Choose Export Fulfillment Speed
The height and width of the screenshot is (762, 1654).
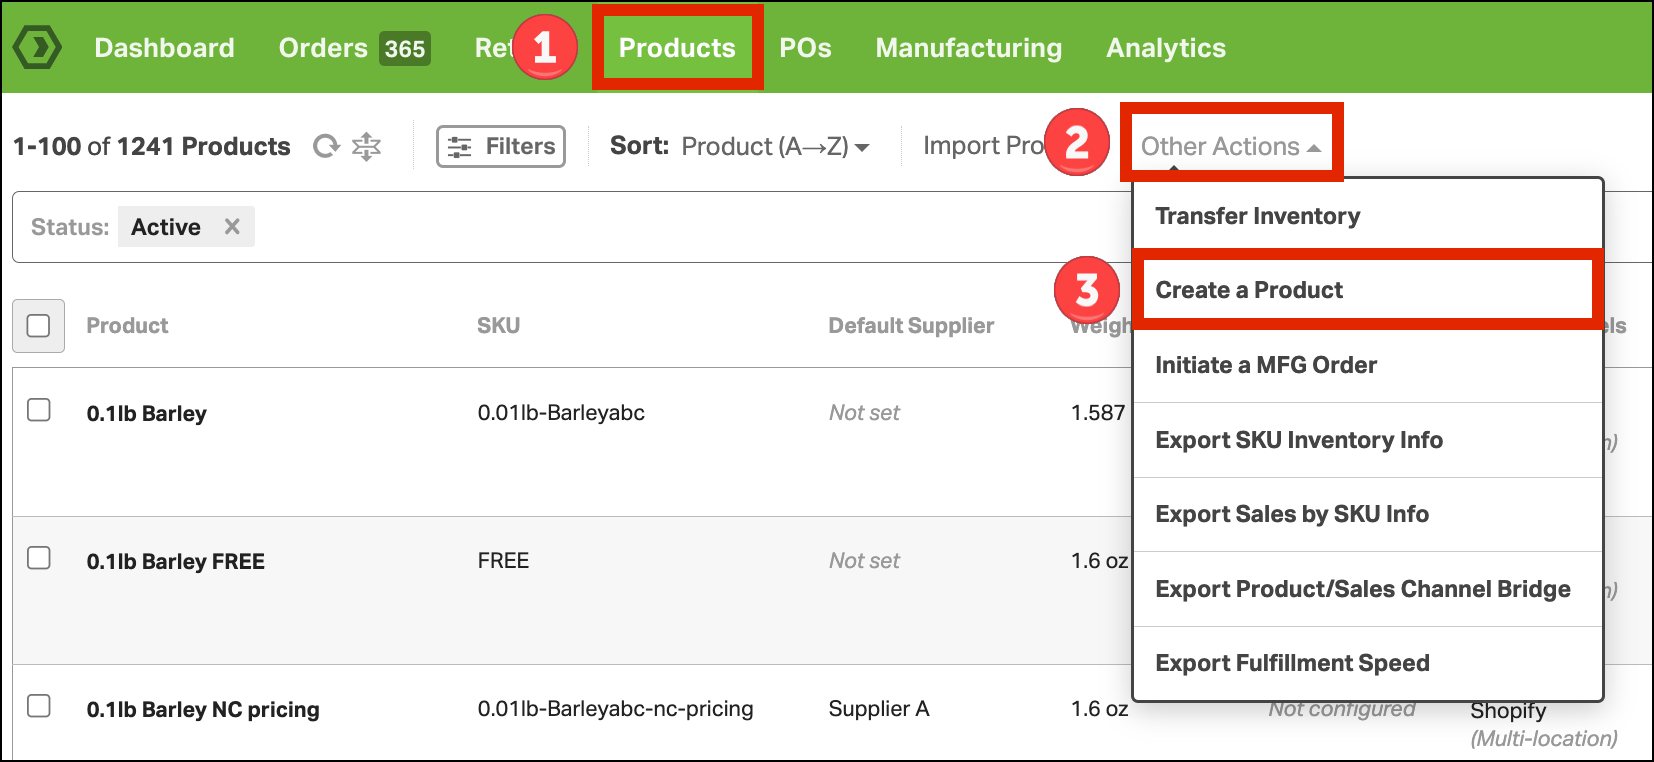(x=1368, y=663)
